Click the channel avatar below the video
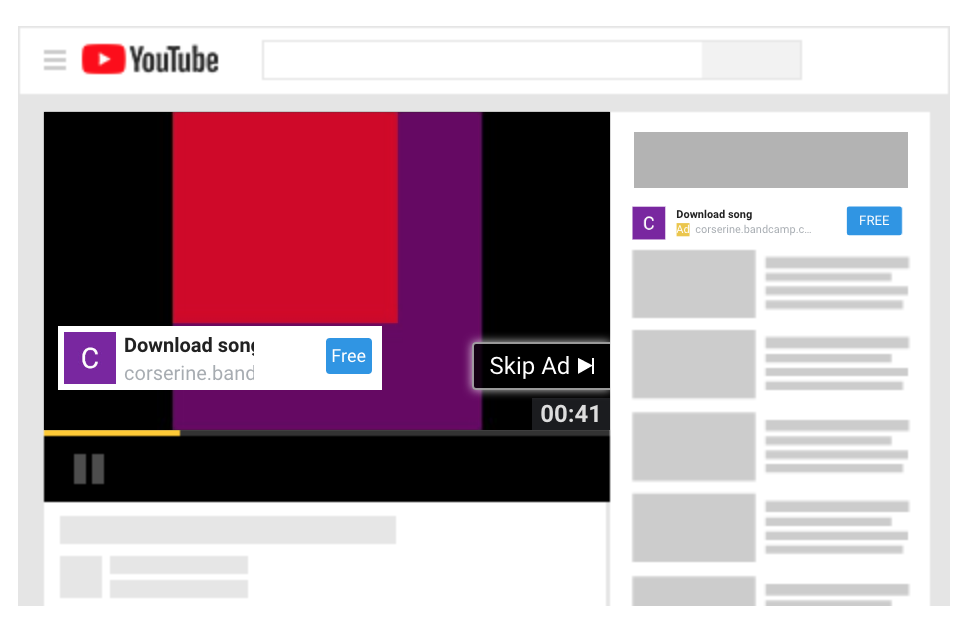 coord(80,577)
